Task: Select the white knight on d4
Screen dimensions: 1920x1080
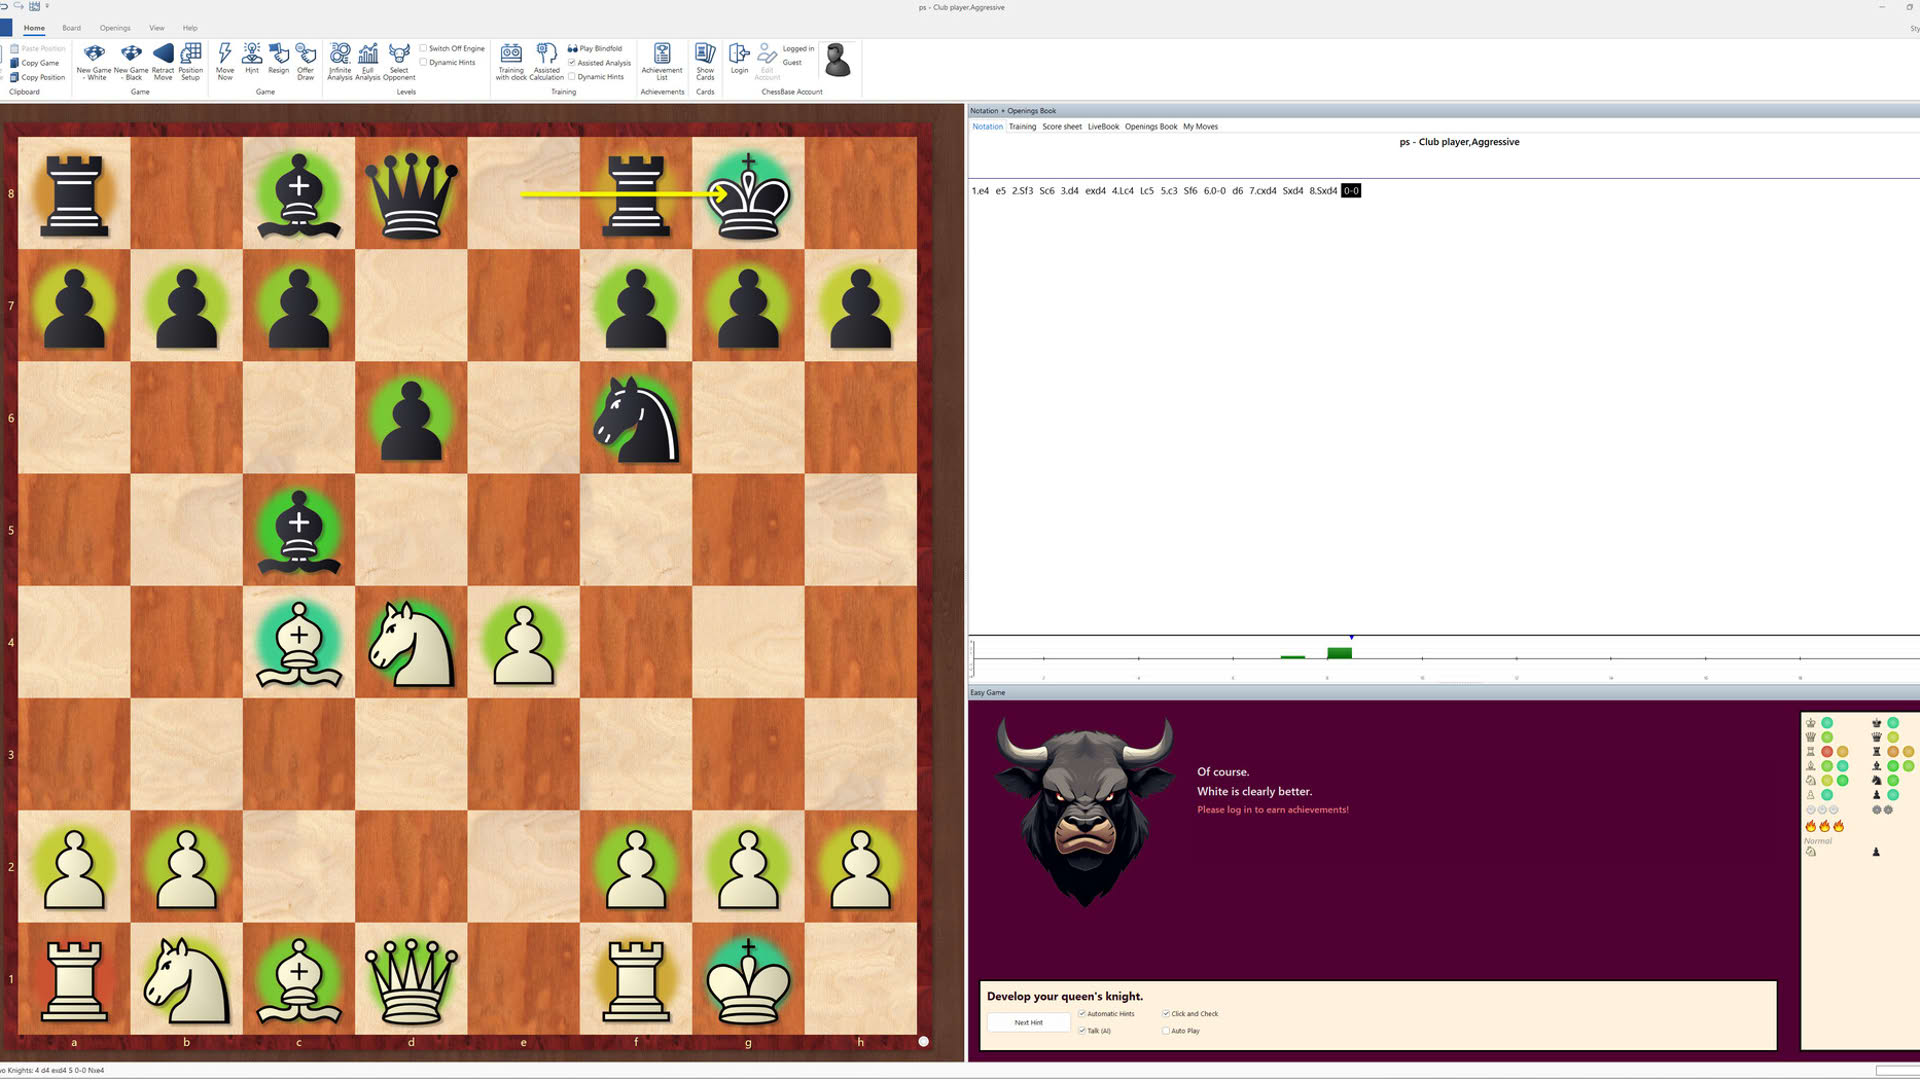Action: pos(411,642)
